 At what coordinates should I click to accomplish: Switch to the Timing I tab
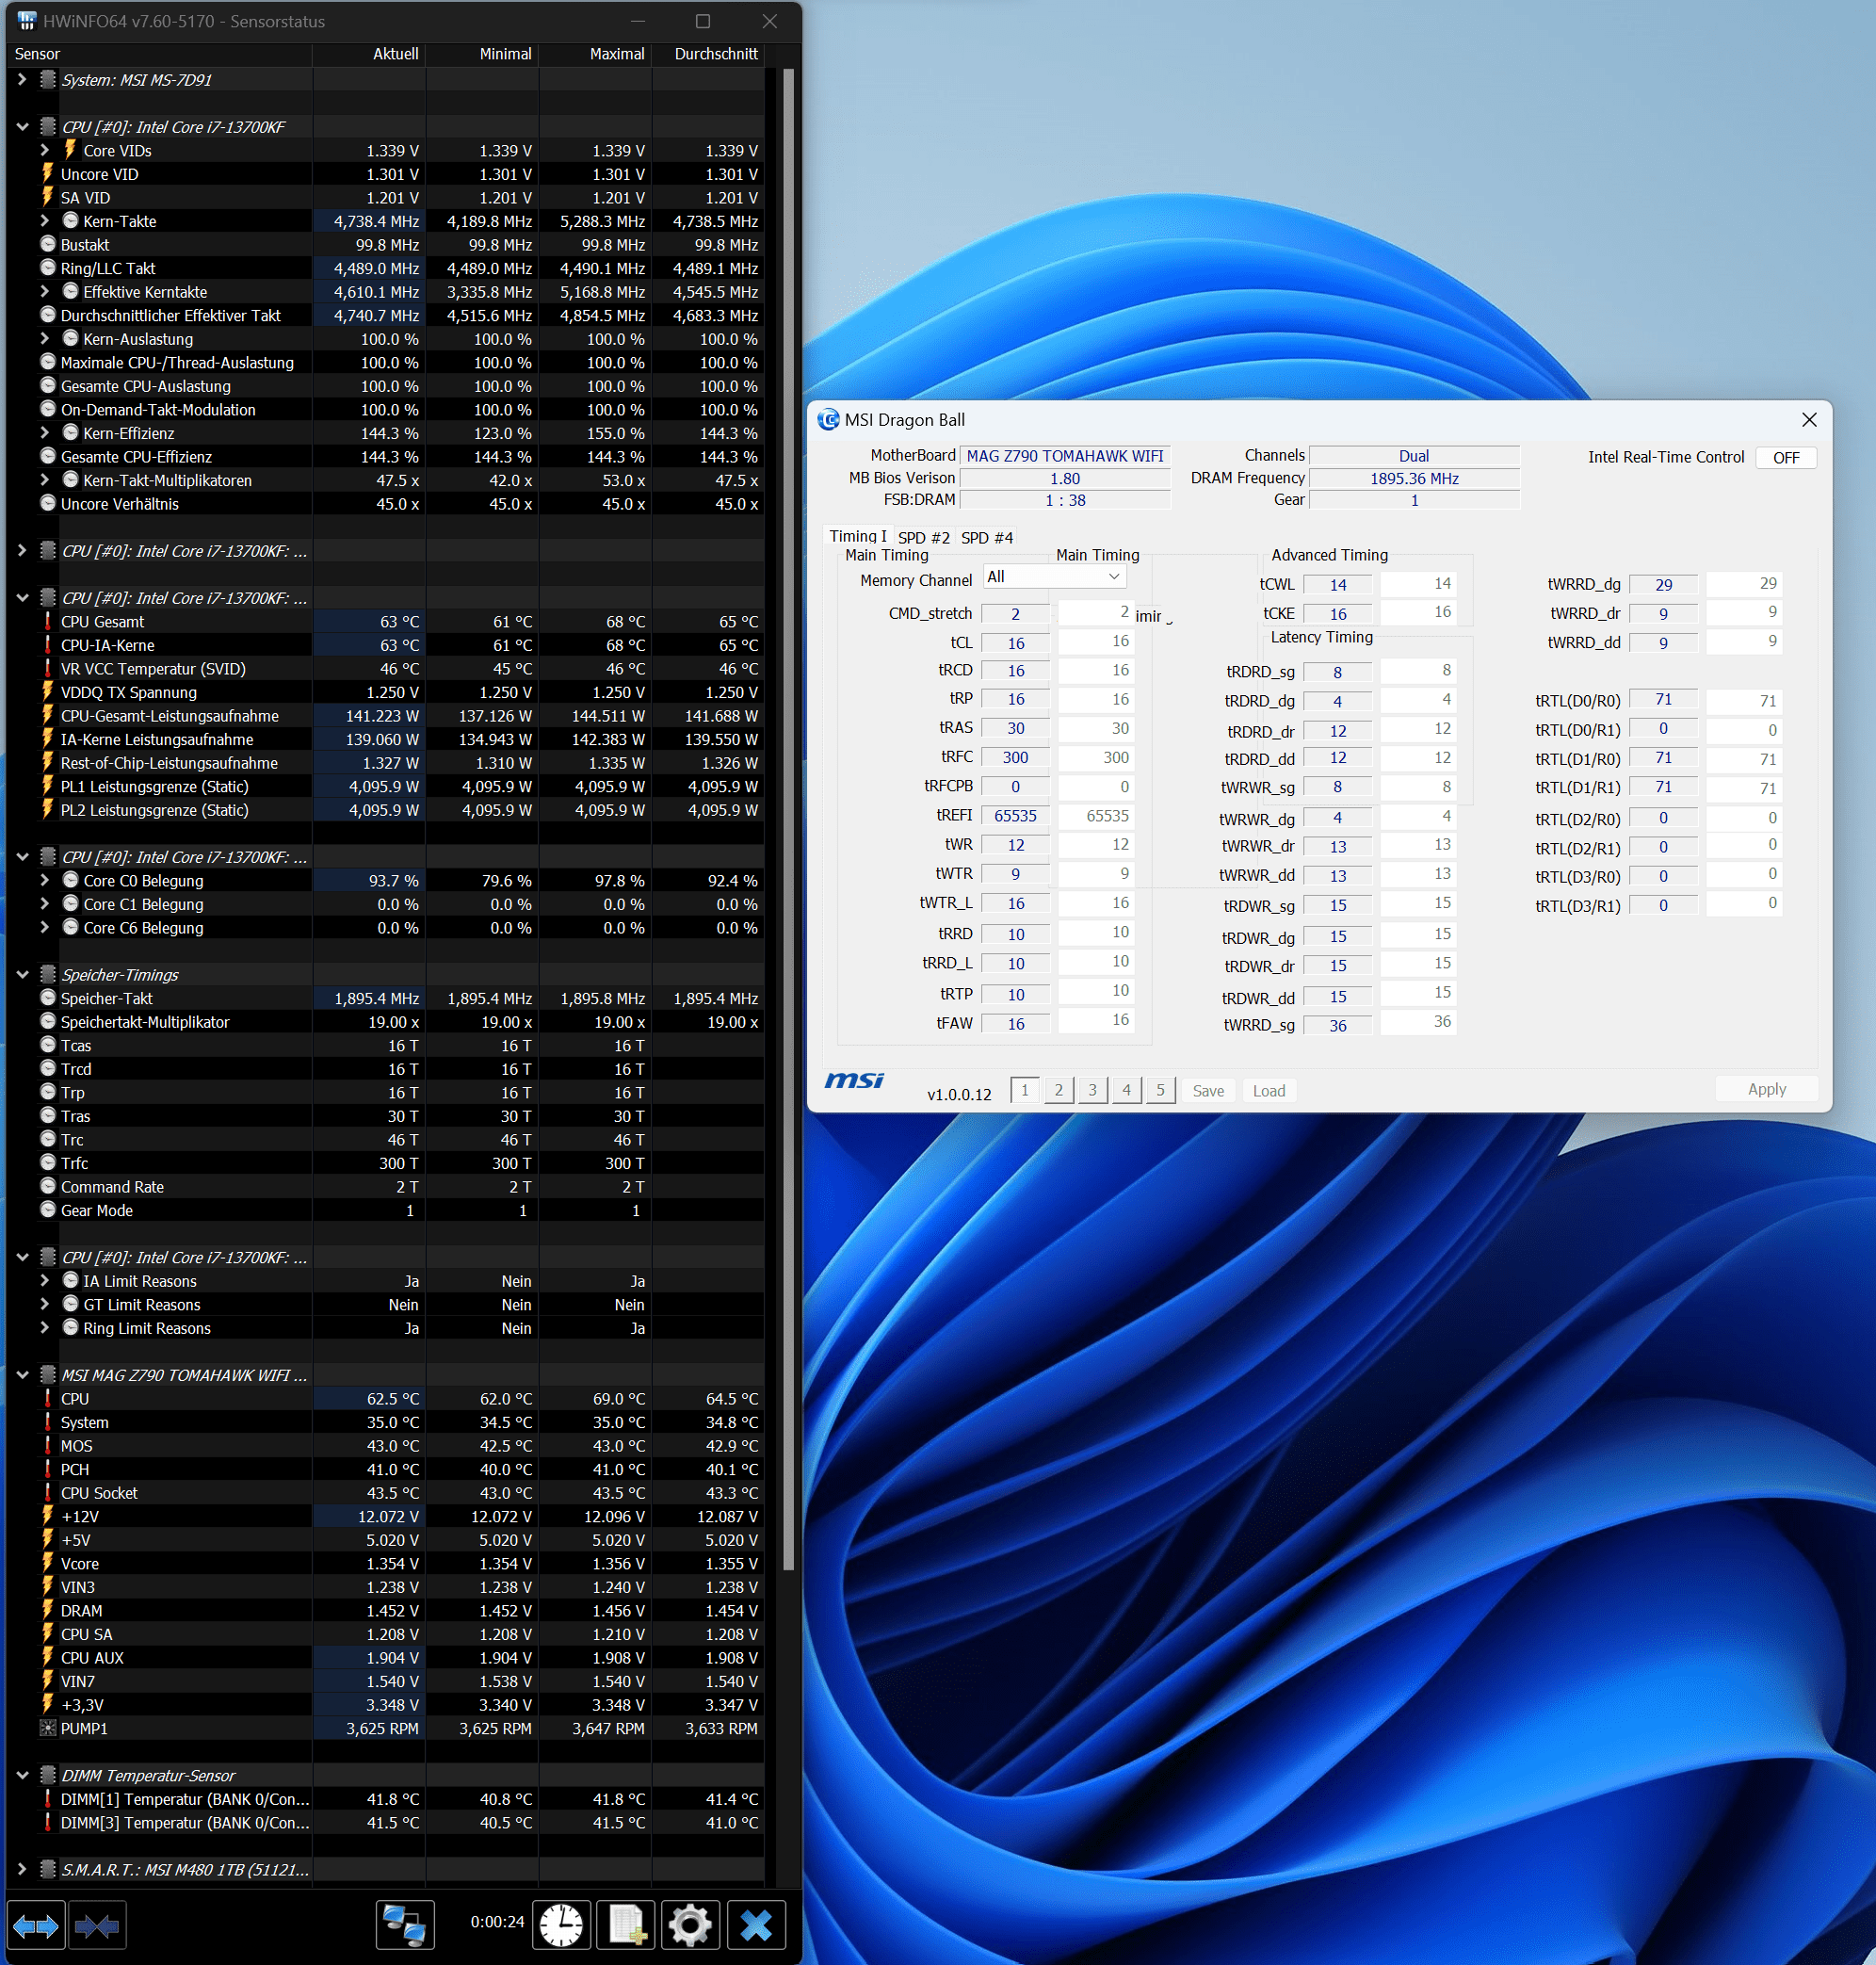(x=857, y=536)
